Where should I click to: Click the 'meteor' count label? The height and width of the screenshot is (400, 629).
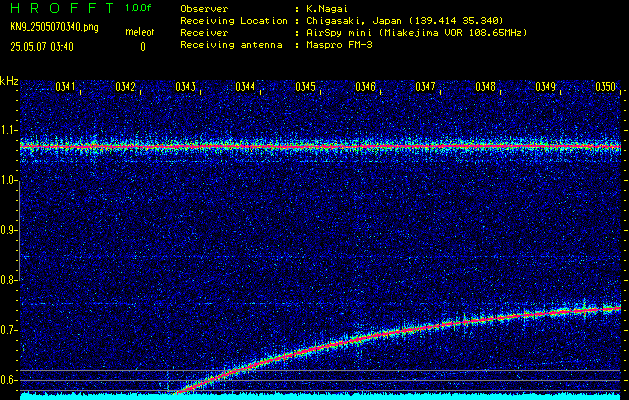(140, 32)
